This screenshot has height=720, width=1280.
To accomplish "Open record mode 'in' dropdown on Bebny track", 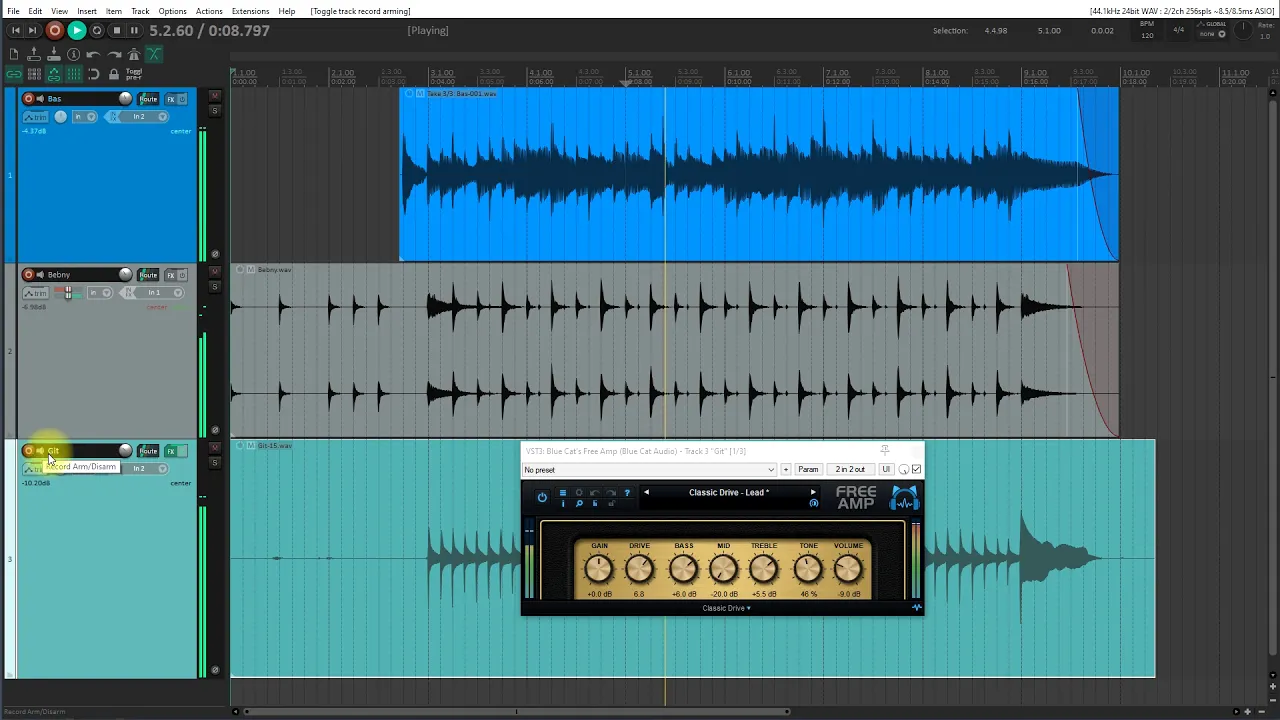I will click(100, 293).
